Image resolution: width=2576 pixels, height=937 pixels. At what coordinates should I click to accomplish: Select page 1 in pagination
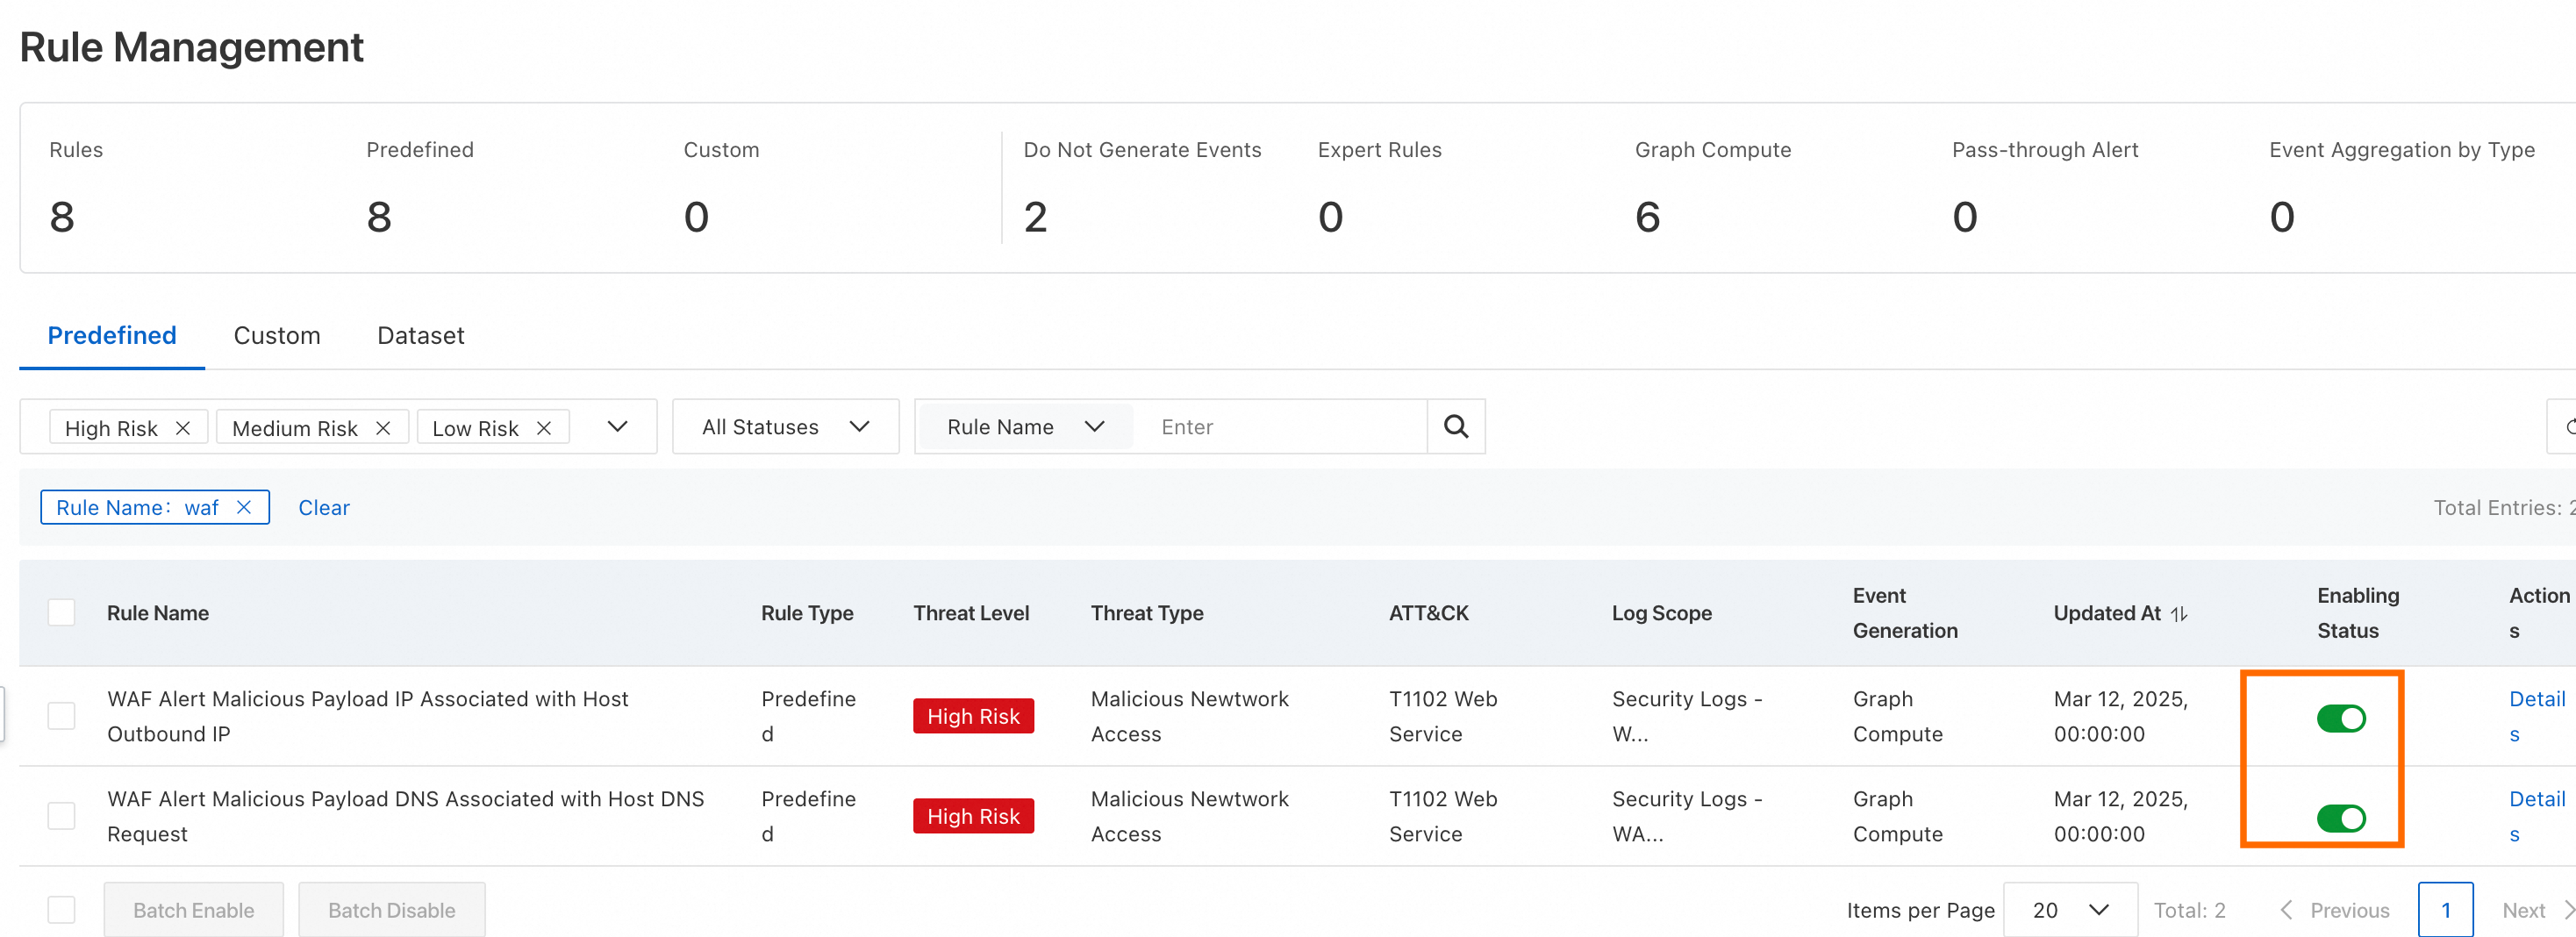[2446, 910]
